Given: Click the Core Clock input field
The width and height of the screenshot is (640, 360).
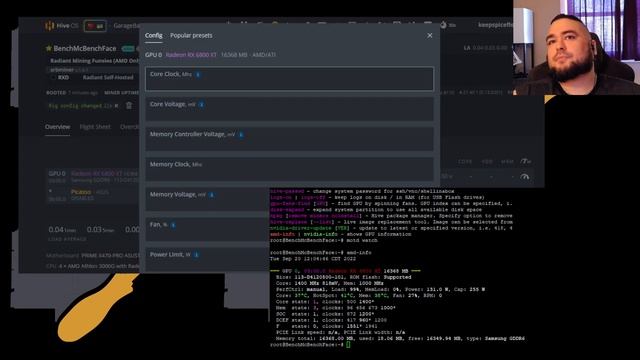Looking at the screenshot, I should click(x=289, y=79).
